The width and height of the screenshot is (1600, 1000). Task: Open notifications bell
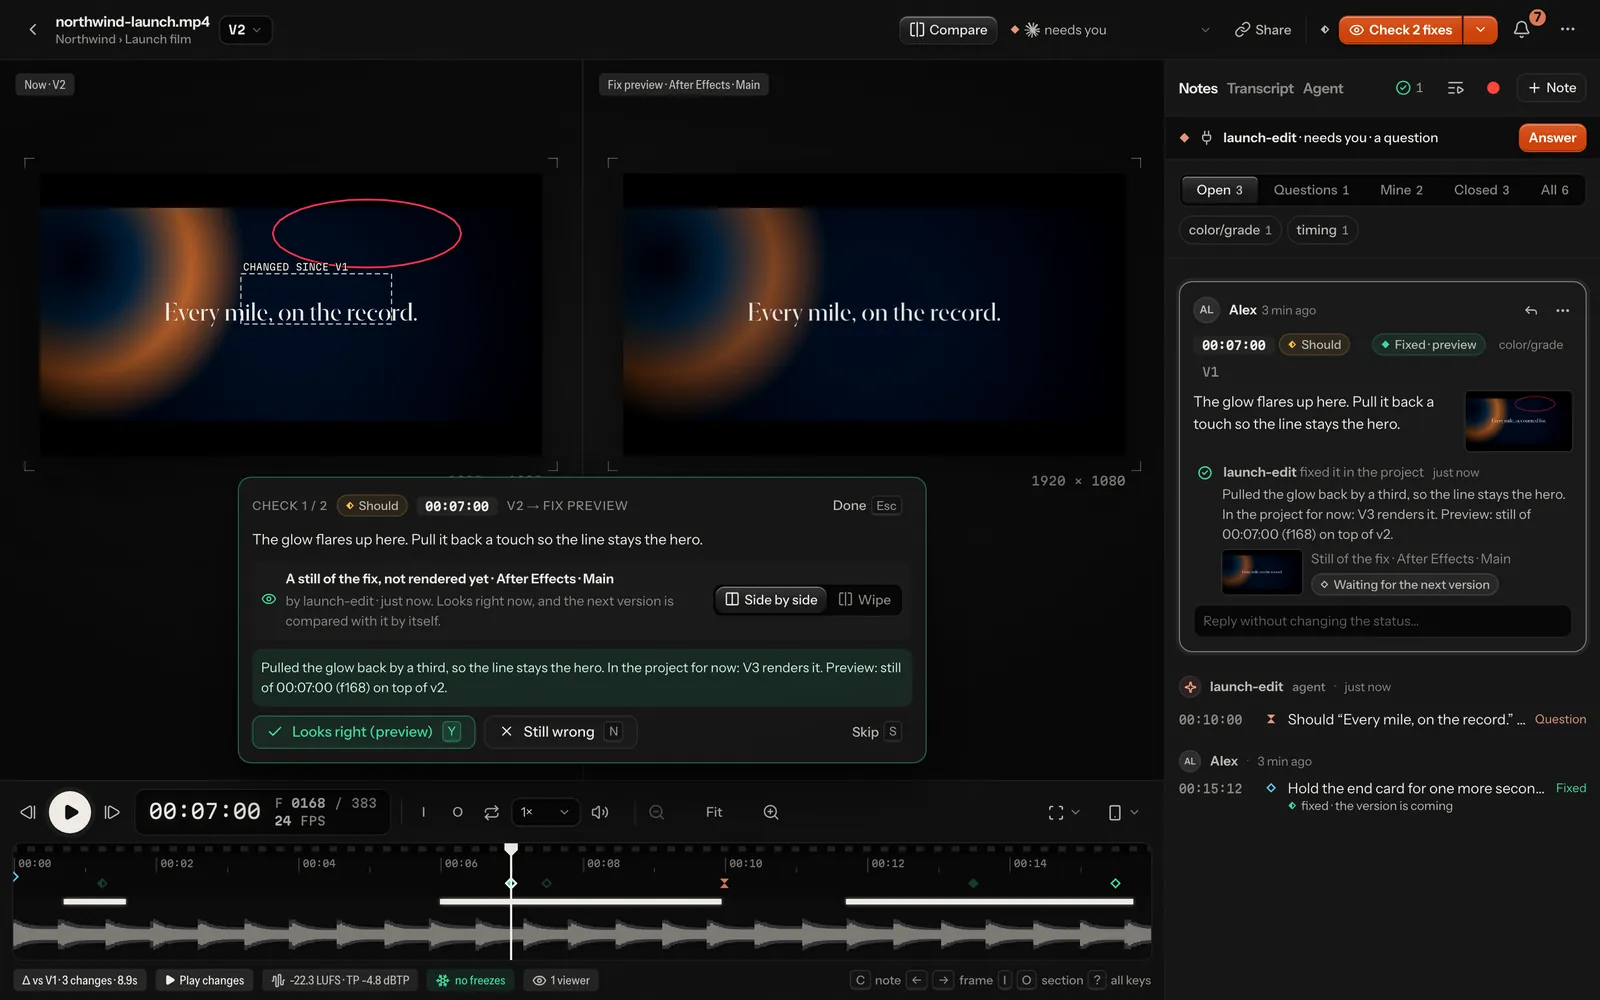click(x=1522, y=30)
